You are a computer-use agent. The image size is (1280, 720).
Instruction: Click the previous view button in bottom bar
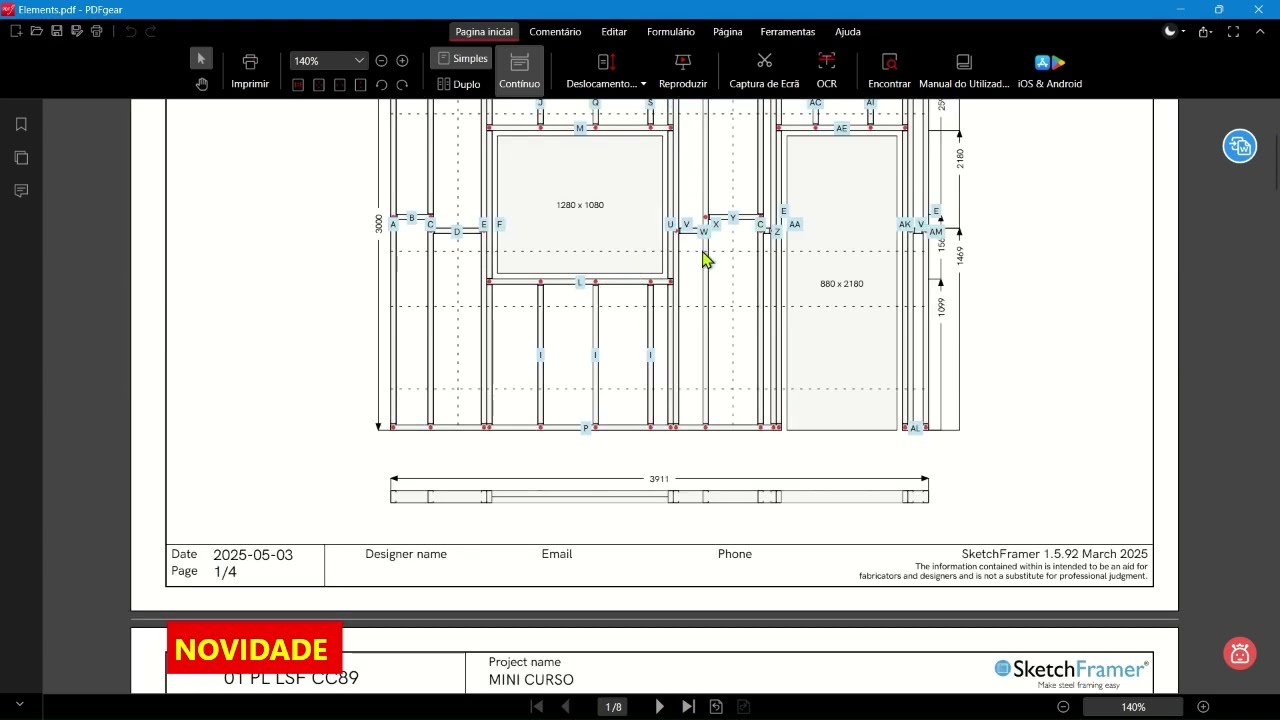coord(716,707)
